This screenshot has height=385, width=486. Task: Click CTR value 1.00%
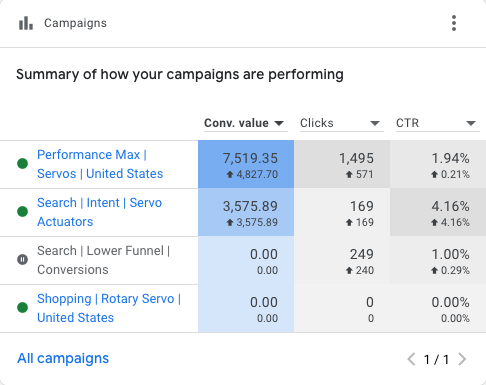451,254
